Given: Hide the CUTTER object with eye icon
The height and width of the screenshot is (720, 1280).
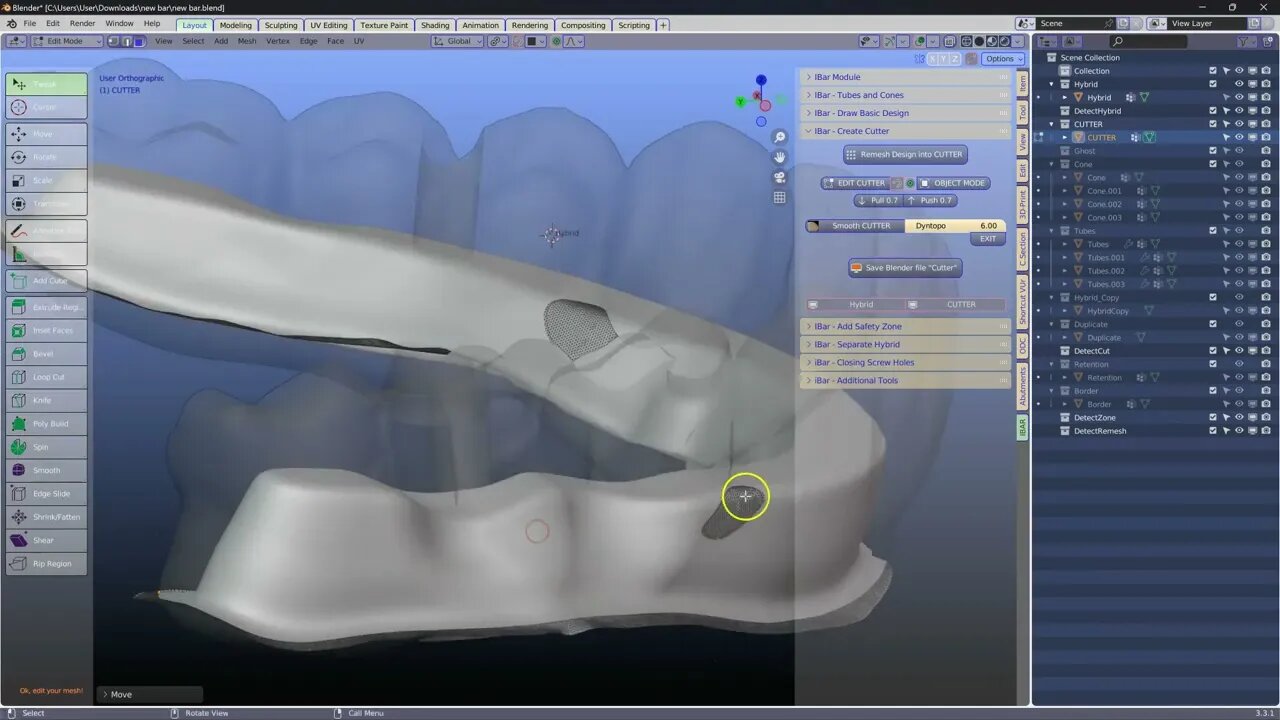Looking at the screenshot, I should click(1239, 138).
